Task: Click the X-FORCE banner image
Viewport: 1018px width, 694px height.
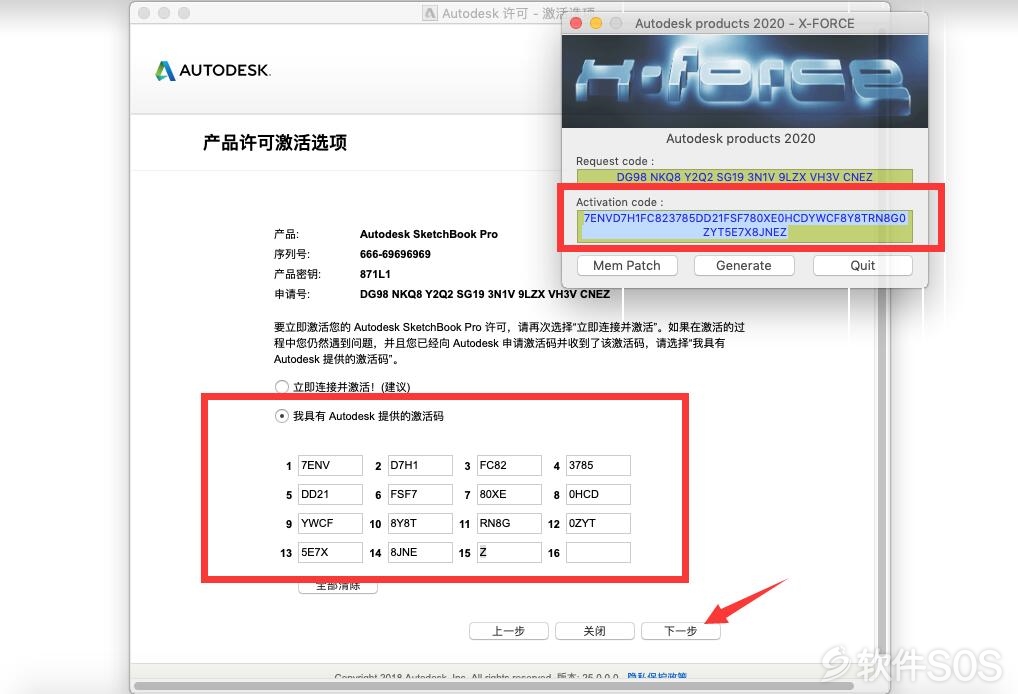Action: tap(745, 81)
